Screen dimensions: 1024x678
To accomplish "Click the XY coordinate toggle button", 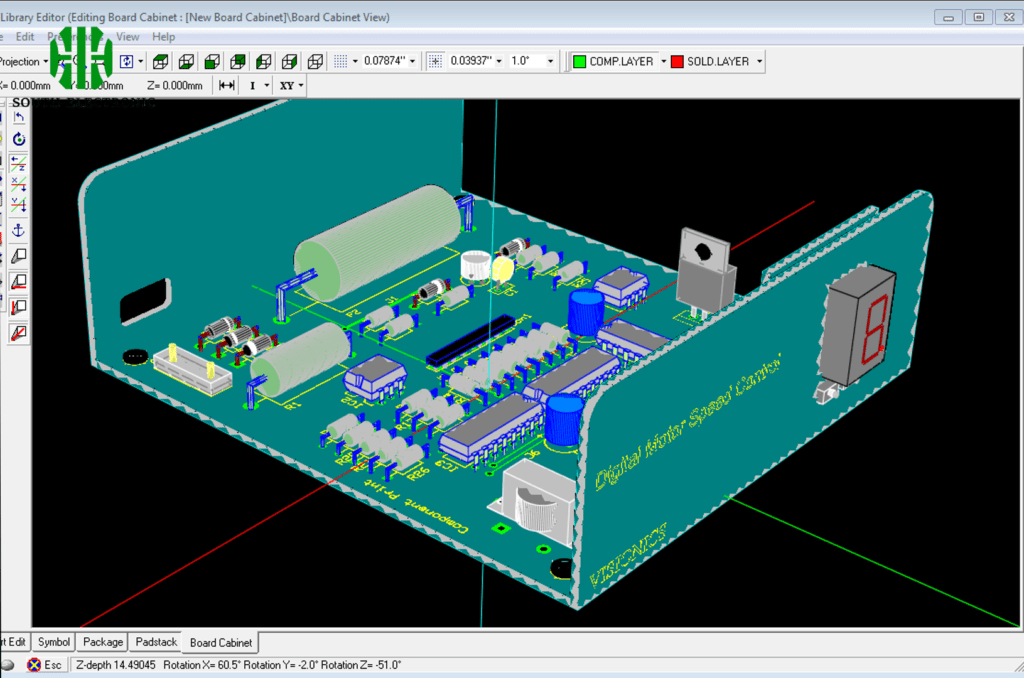I will [289, 85].
